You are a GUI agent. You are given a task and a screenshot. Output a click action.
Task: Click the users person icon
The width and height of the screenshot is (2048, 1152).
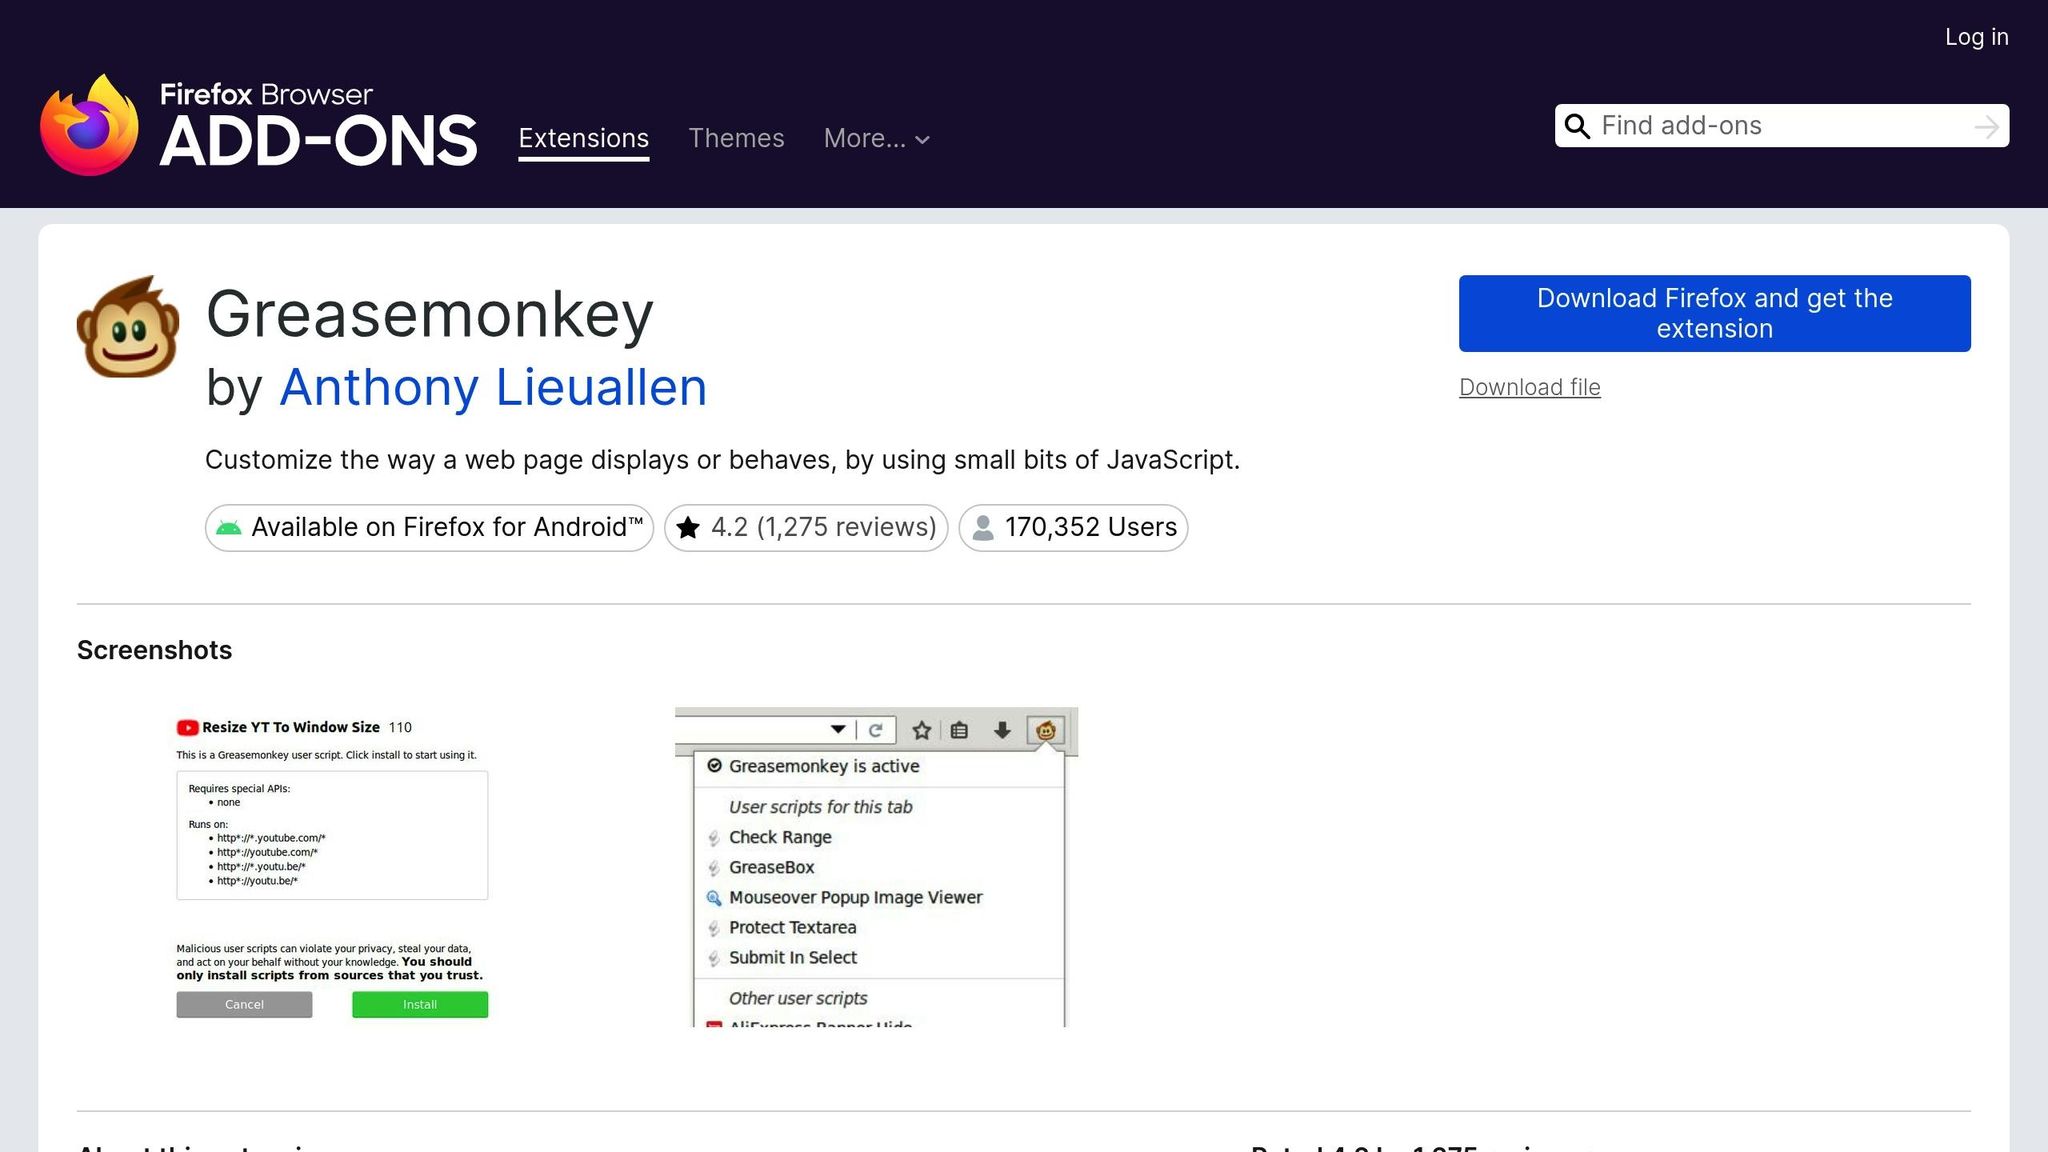tap(983, 528)
